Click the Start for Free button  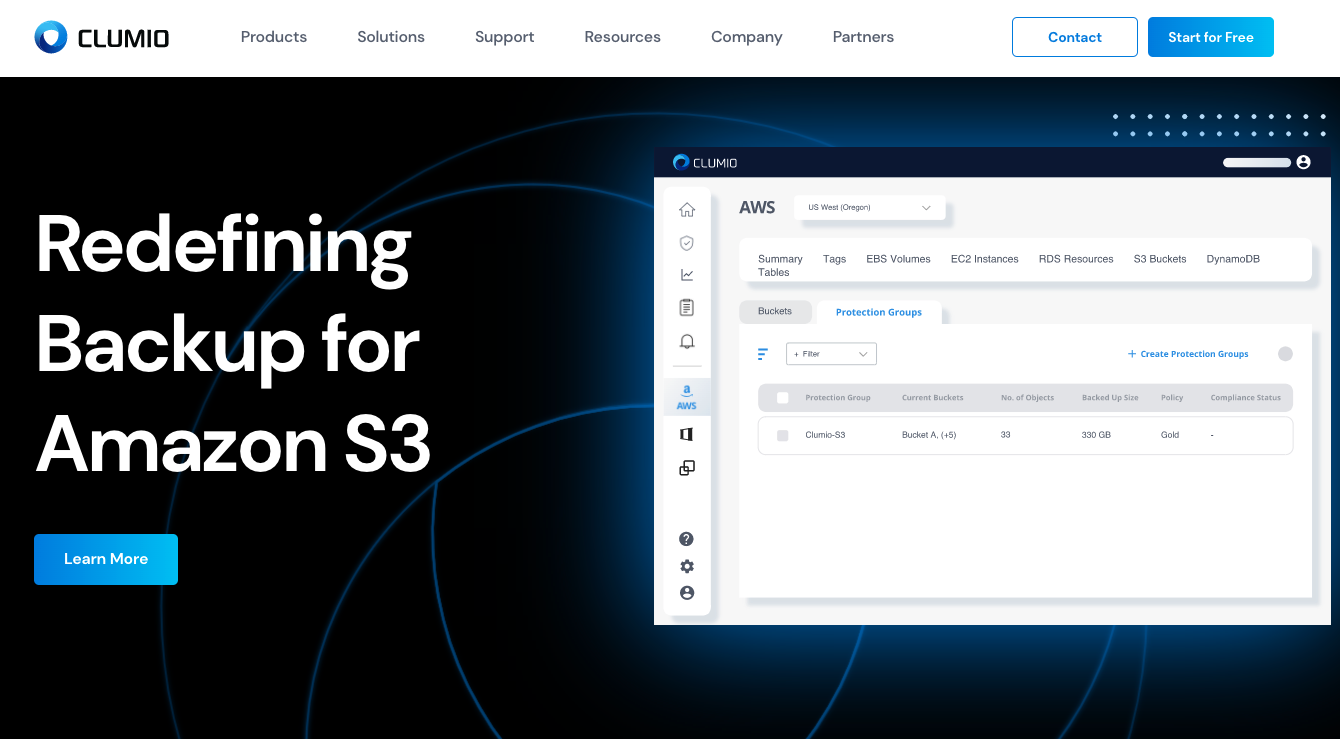(1211, 37)
